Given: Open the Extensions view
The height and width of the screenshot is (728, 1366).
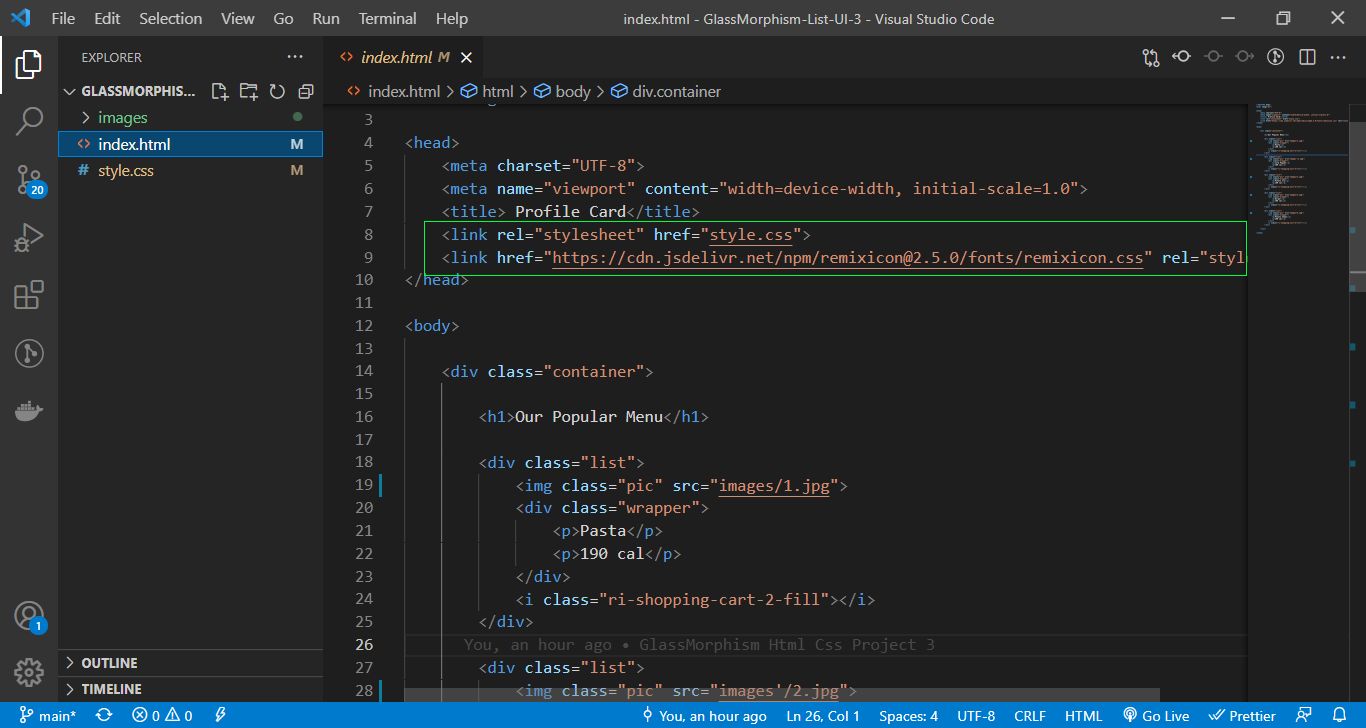Looking at the screenshot, I should (x=29, y=295).
